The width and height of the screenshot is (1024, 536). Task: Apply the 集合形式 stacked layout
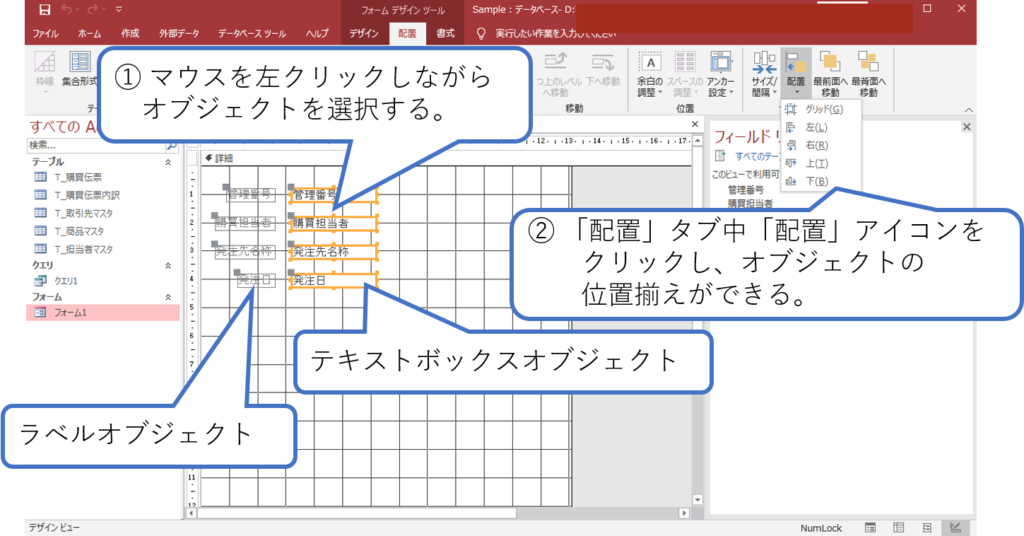(80, 69)
